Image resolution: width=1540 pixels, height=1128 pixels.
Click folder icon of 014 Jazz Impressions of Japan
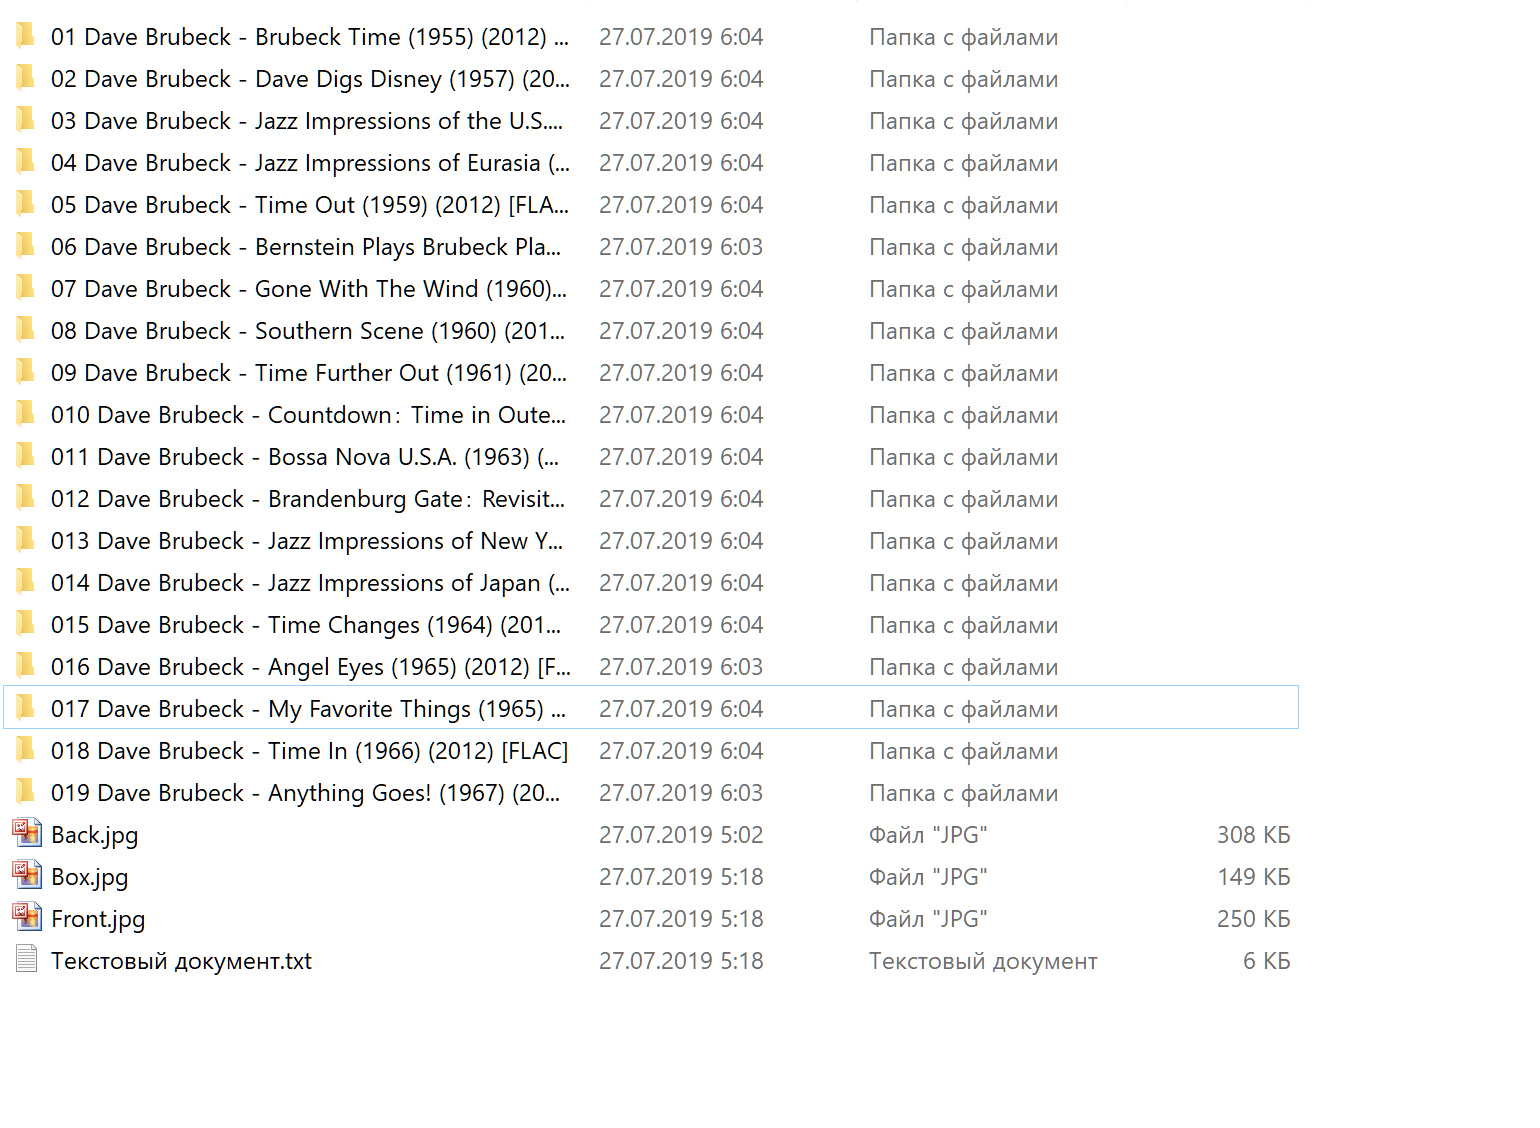[x=25, y=583]
